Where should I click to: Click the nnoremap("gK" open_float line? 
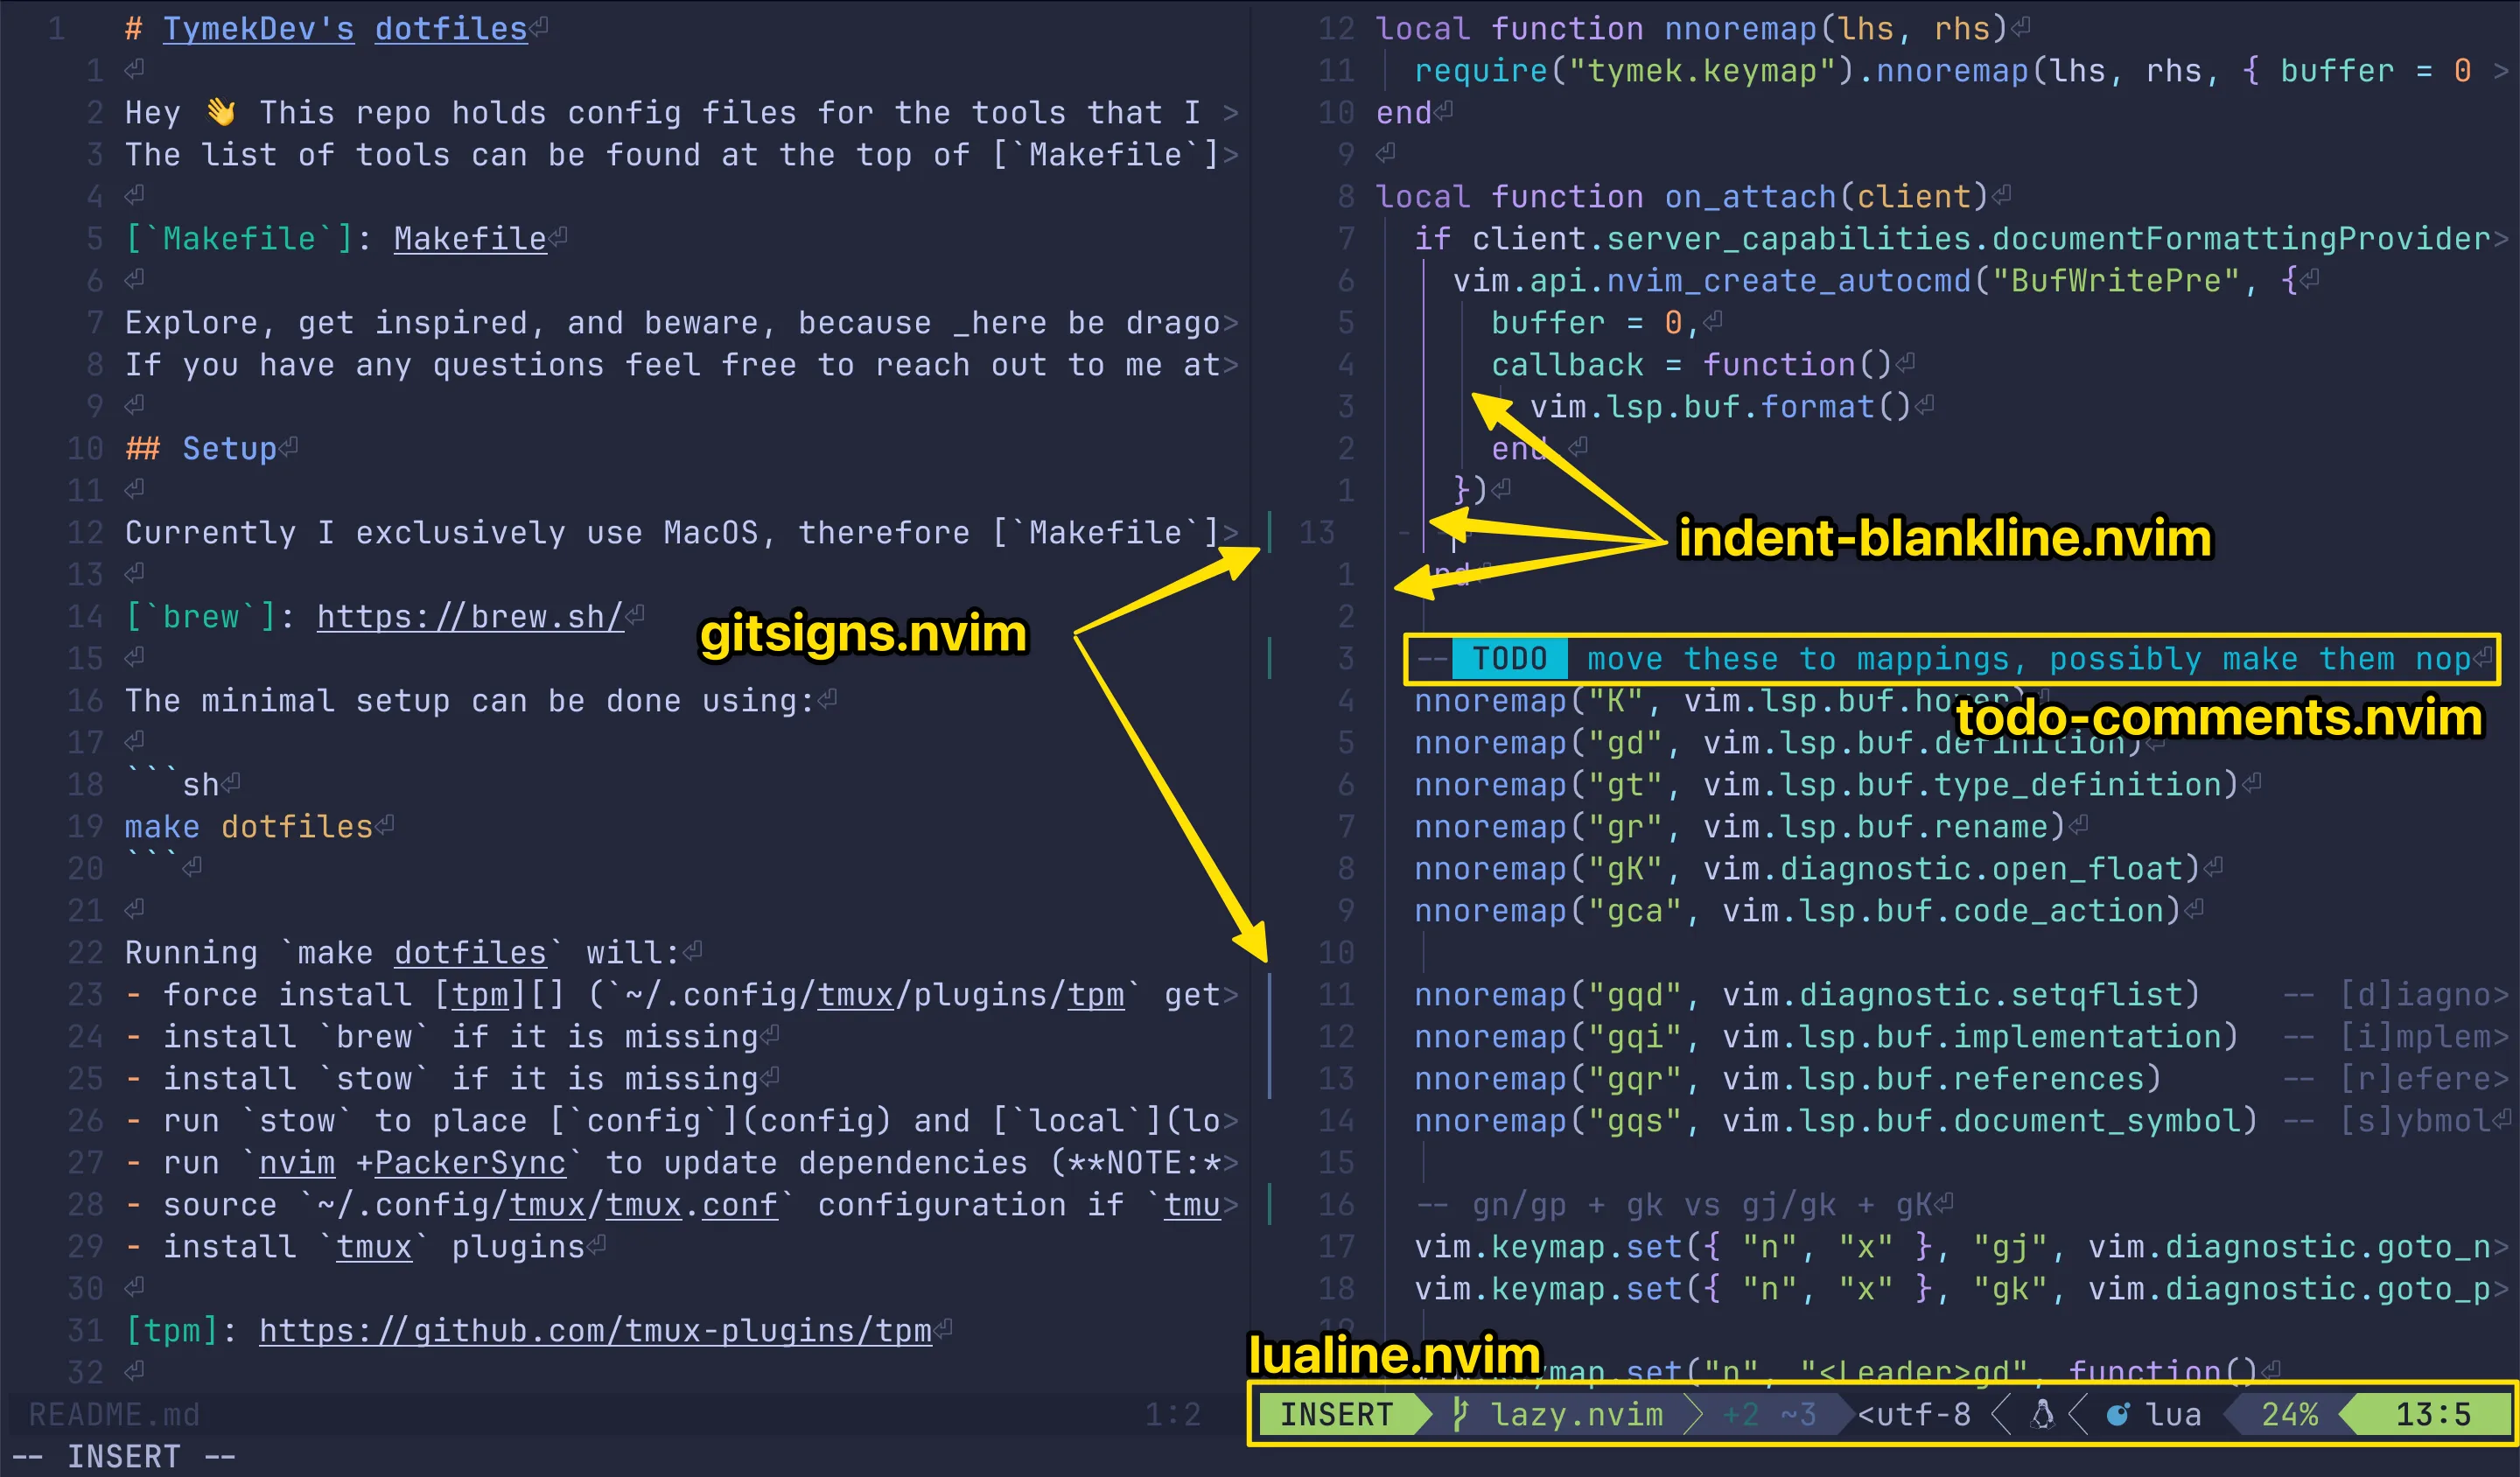pyautogui.click(x=1808, y=868)
